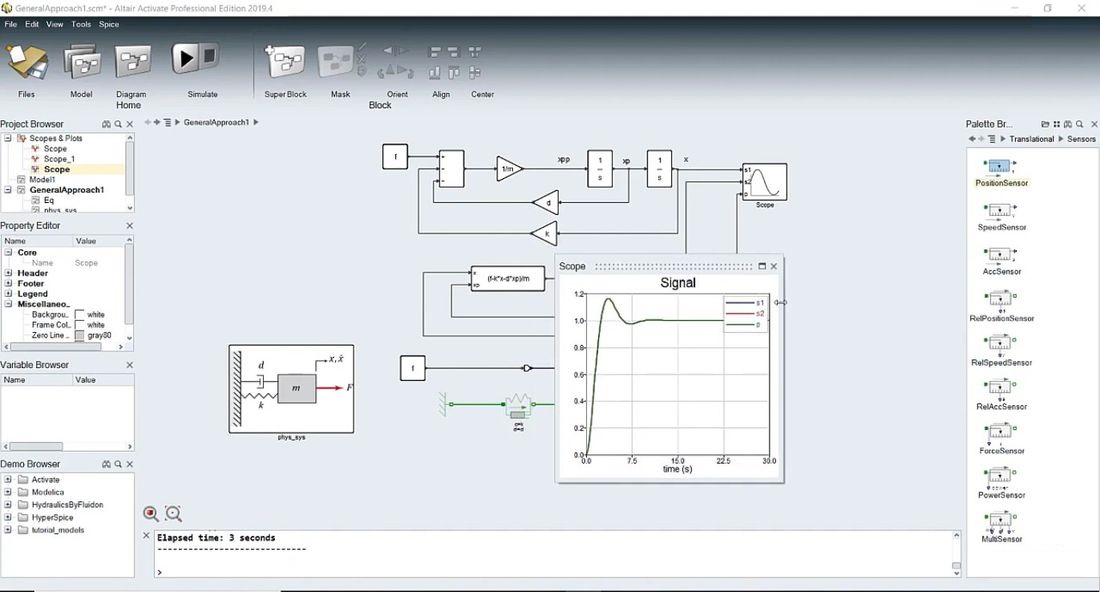Click the Super Block icon

click(285, 61)
